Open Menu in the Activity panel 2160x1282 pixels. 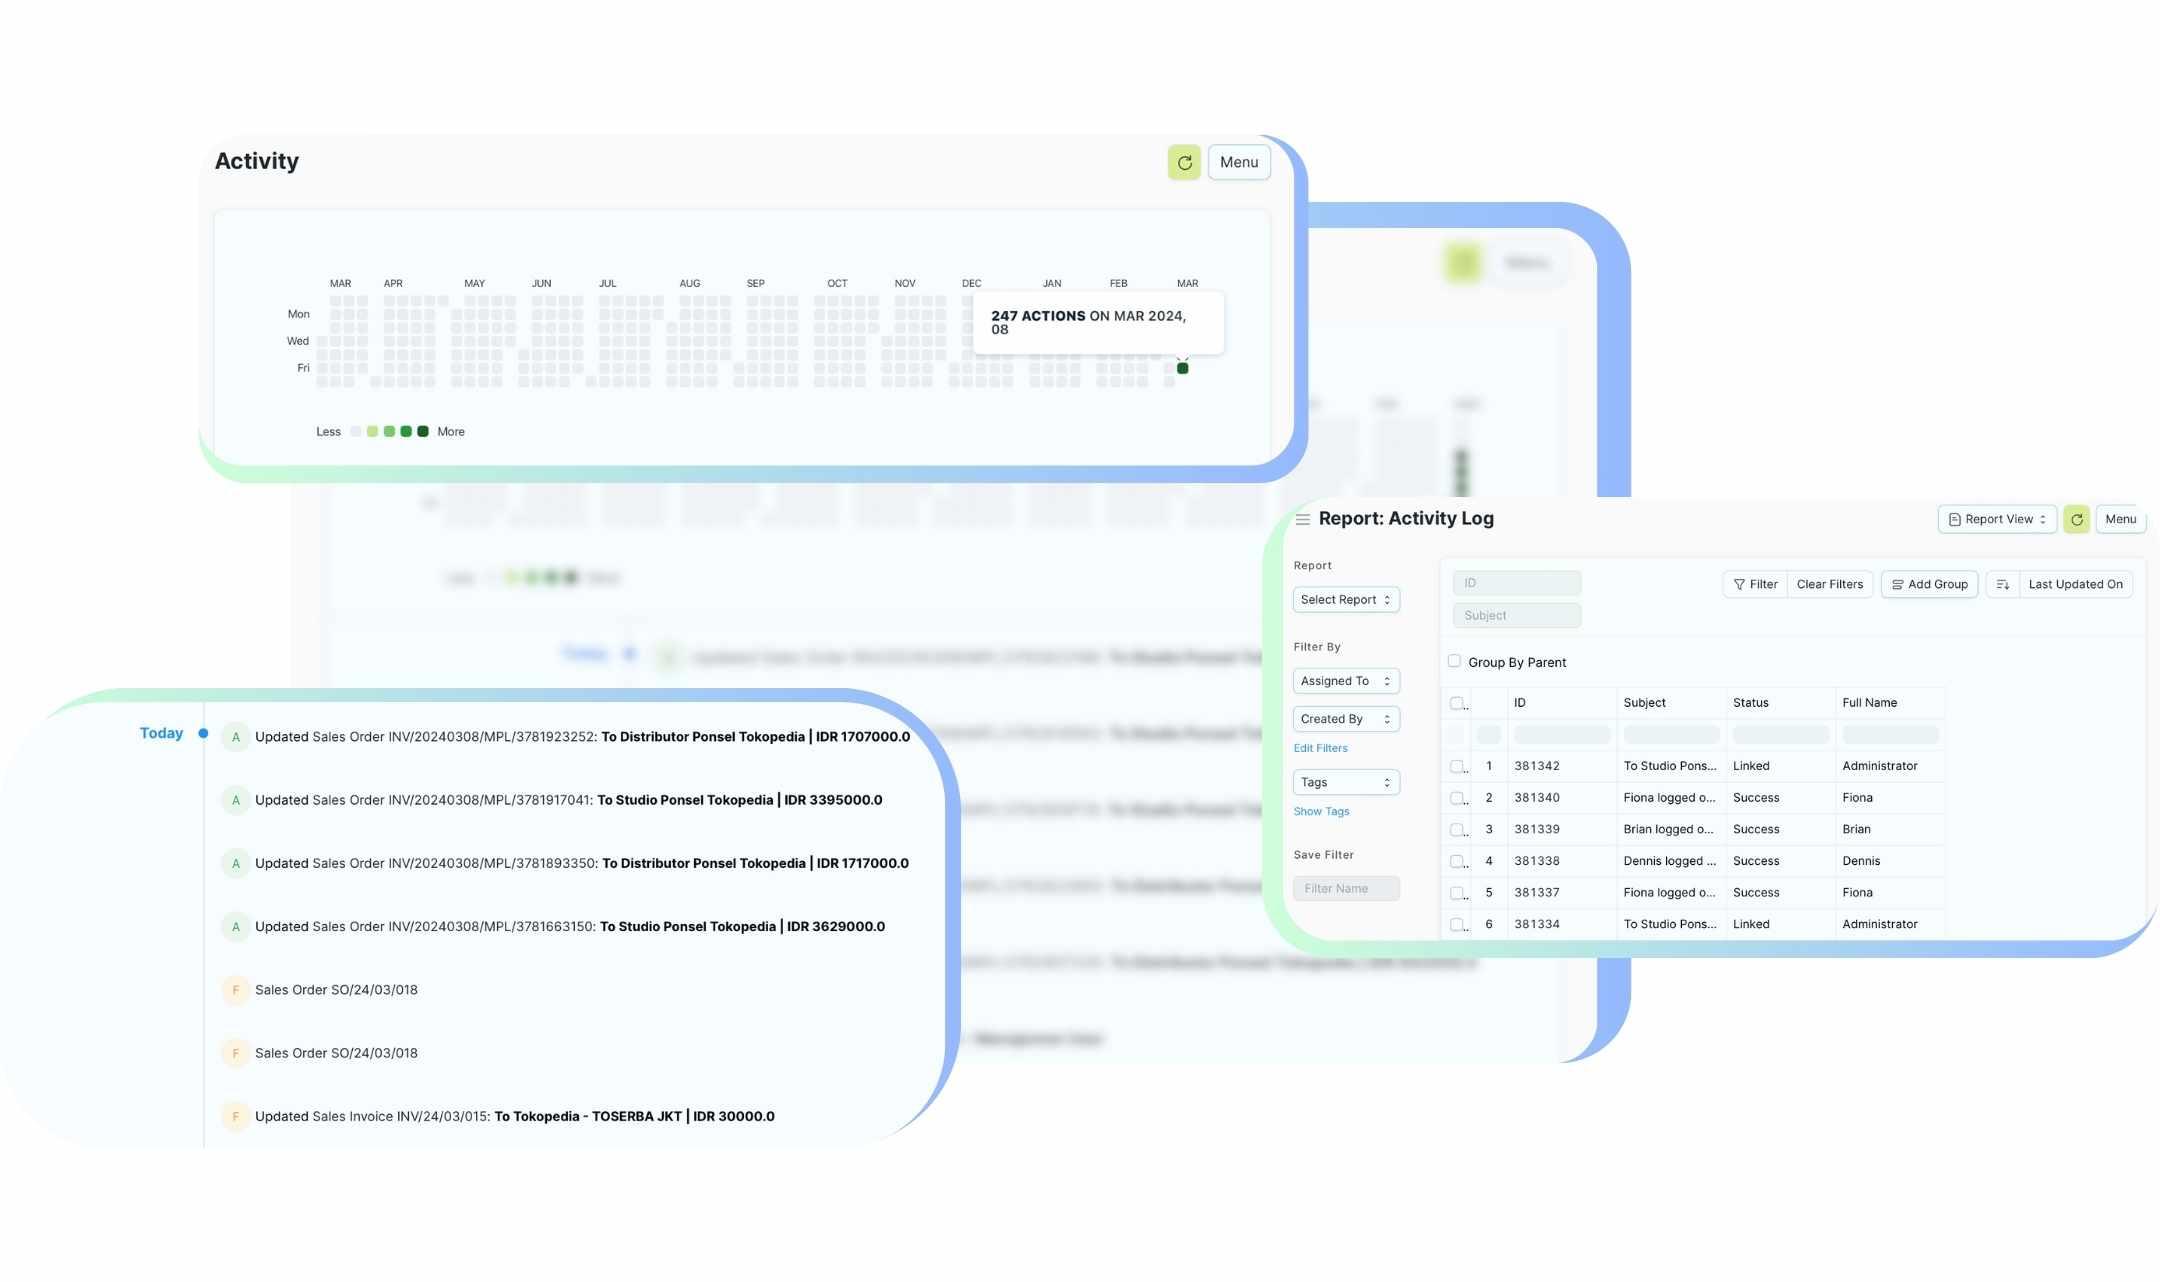pyautogui.click(x=1238, y=162)
